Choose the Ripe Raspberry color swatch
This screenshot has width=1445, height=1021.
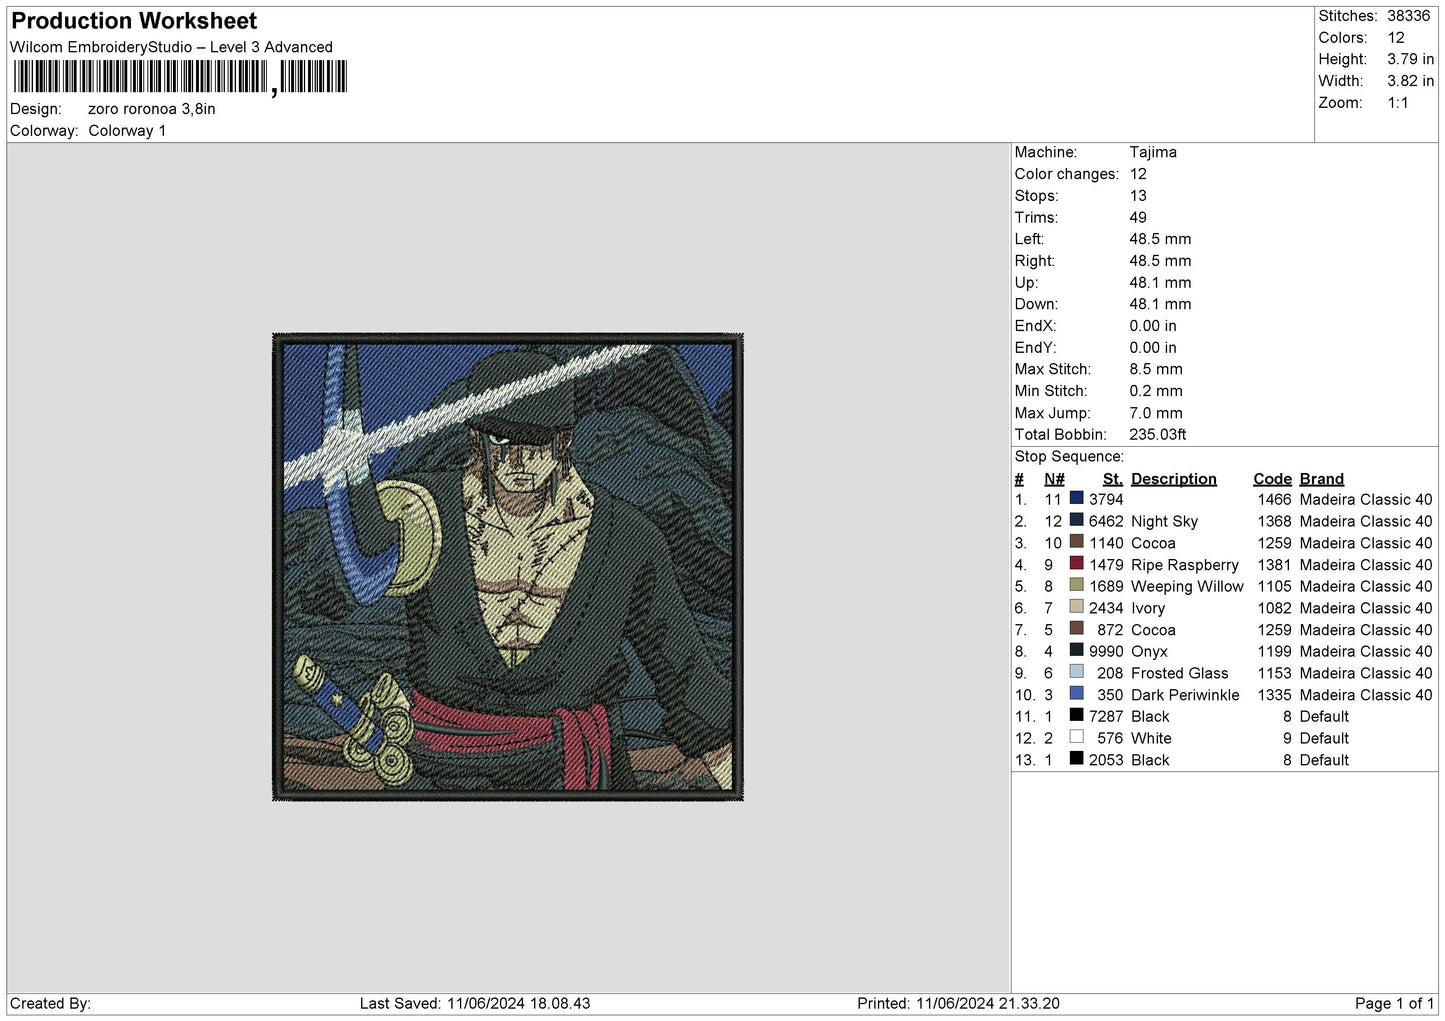click(x=1076, y=564)
